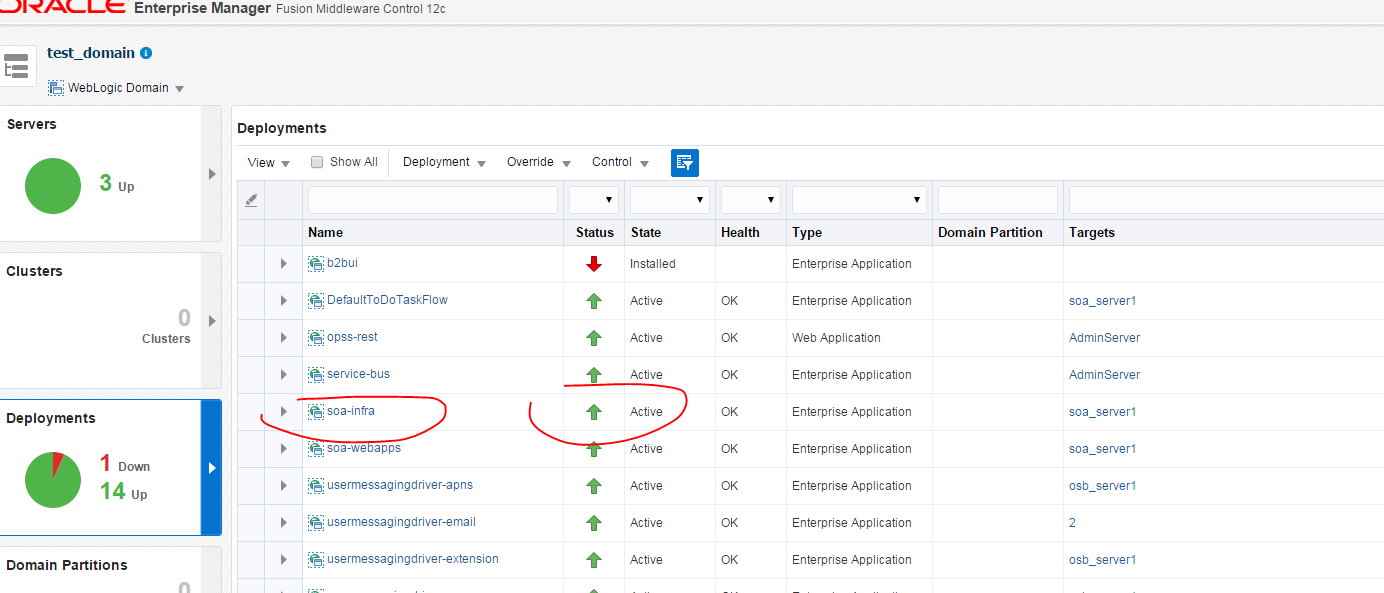Open the opss-rest deployment link
This screenshot has width=1384, height=593.
352,337
